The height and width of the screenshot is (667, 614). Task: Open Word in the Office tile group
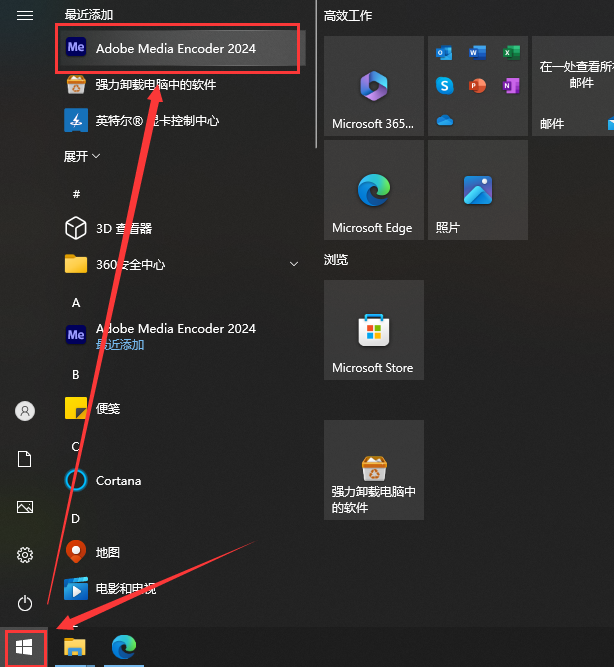(x=477, y=53)
